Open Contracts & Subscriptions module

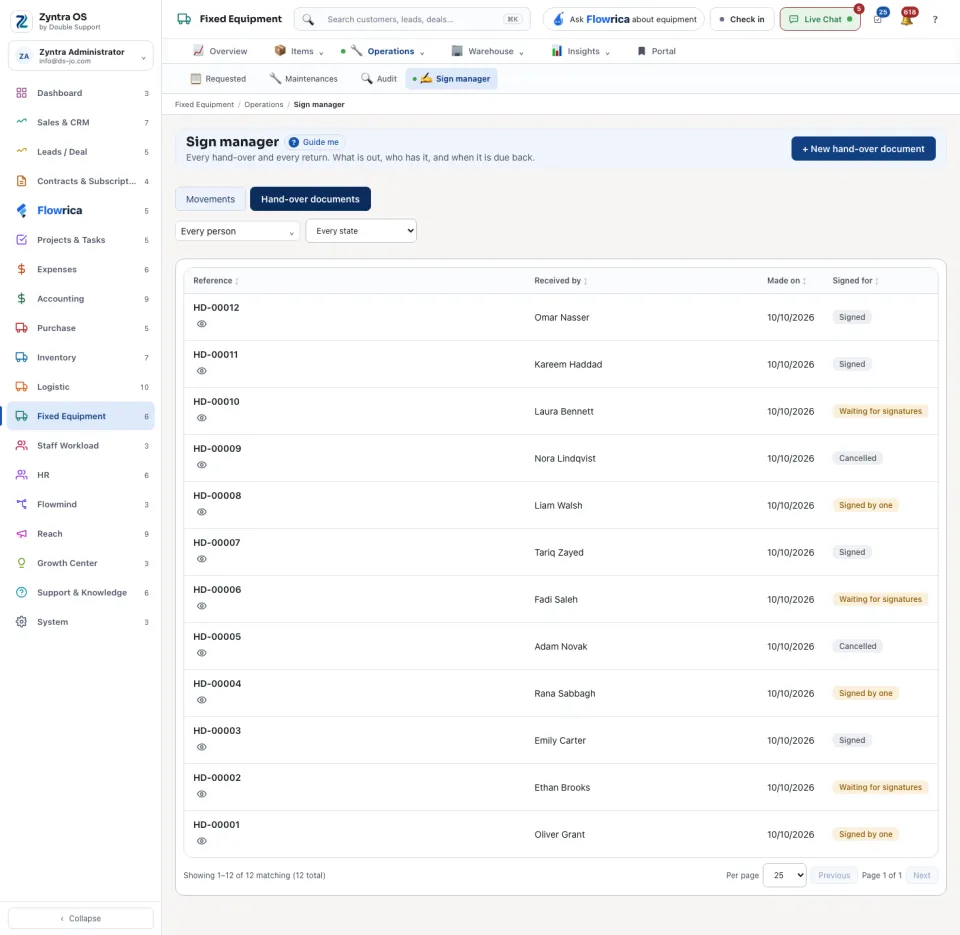(80, 181)
